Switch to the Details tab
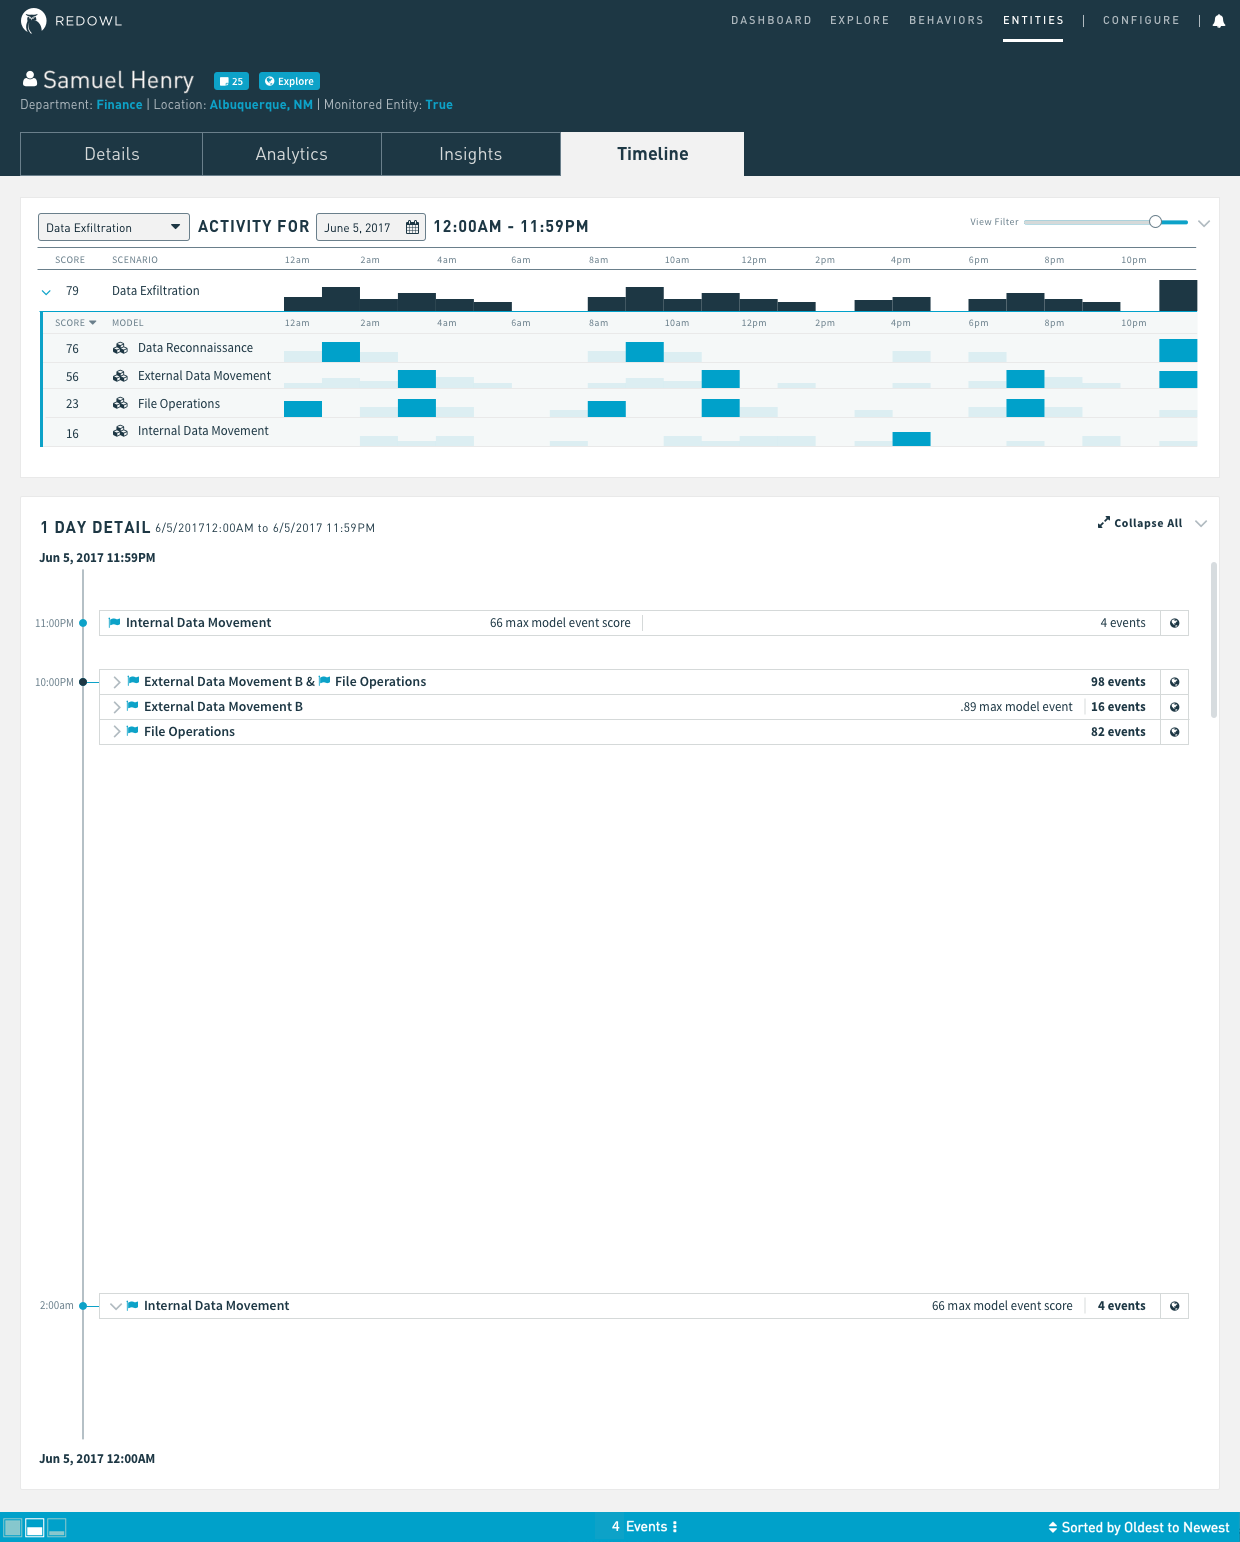1240x1542 pixels. (112, 154)
